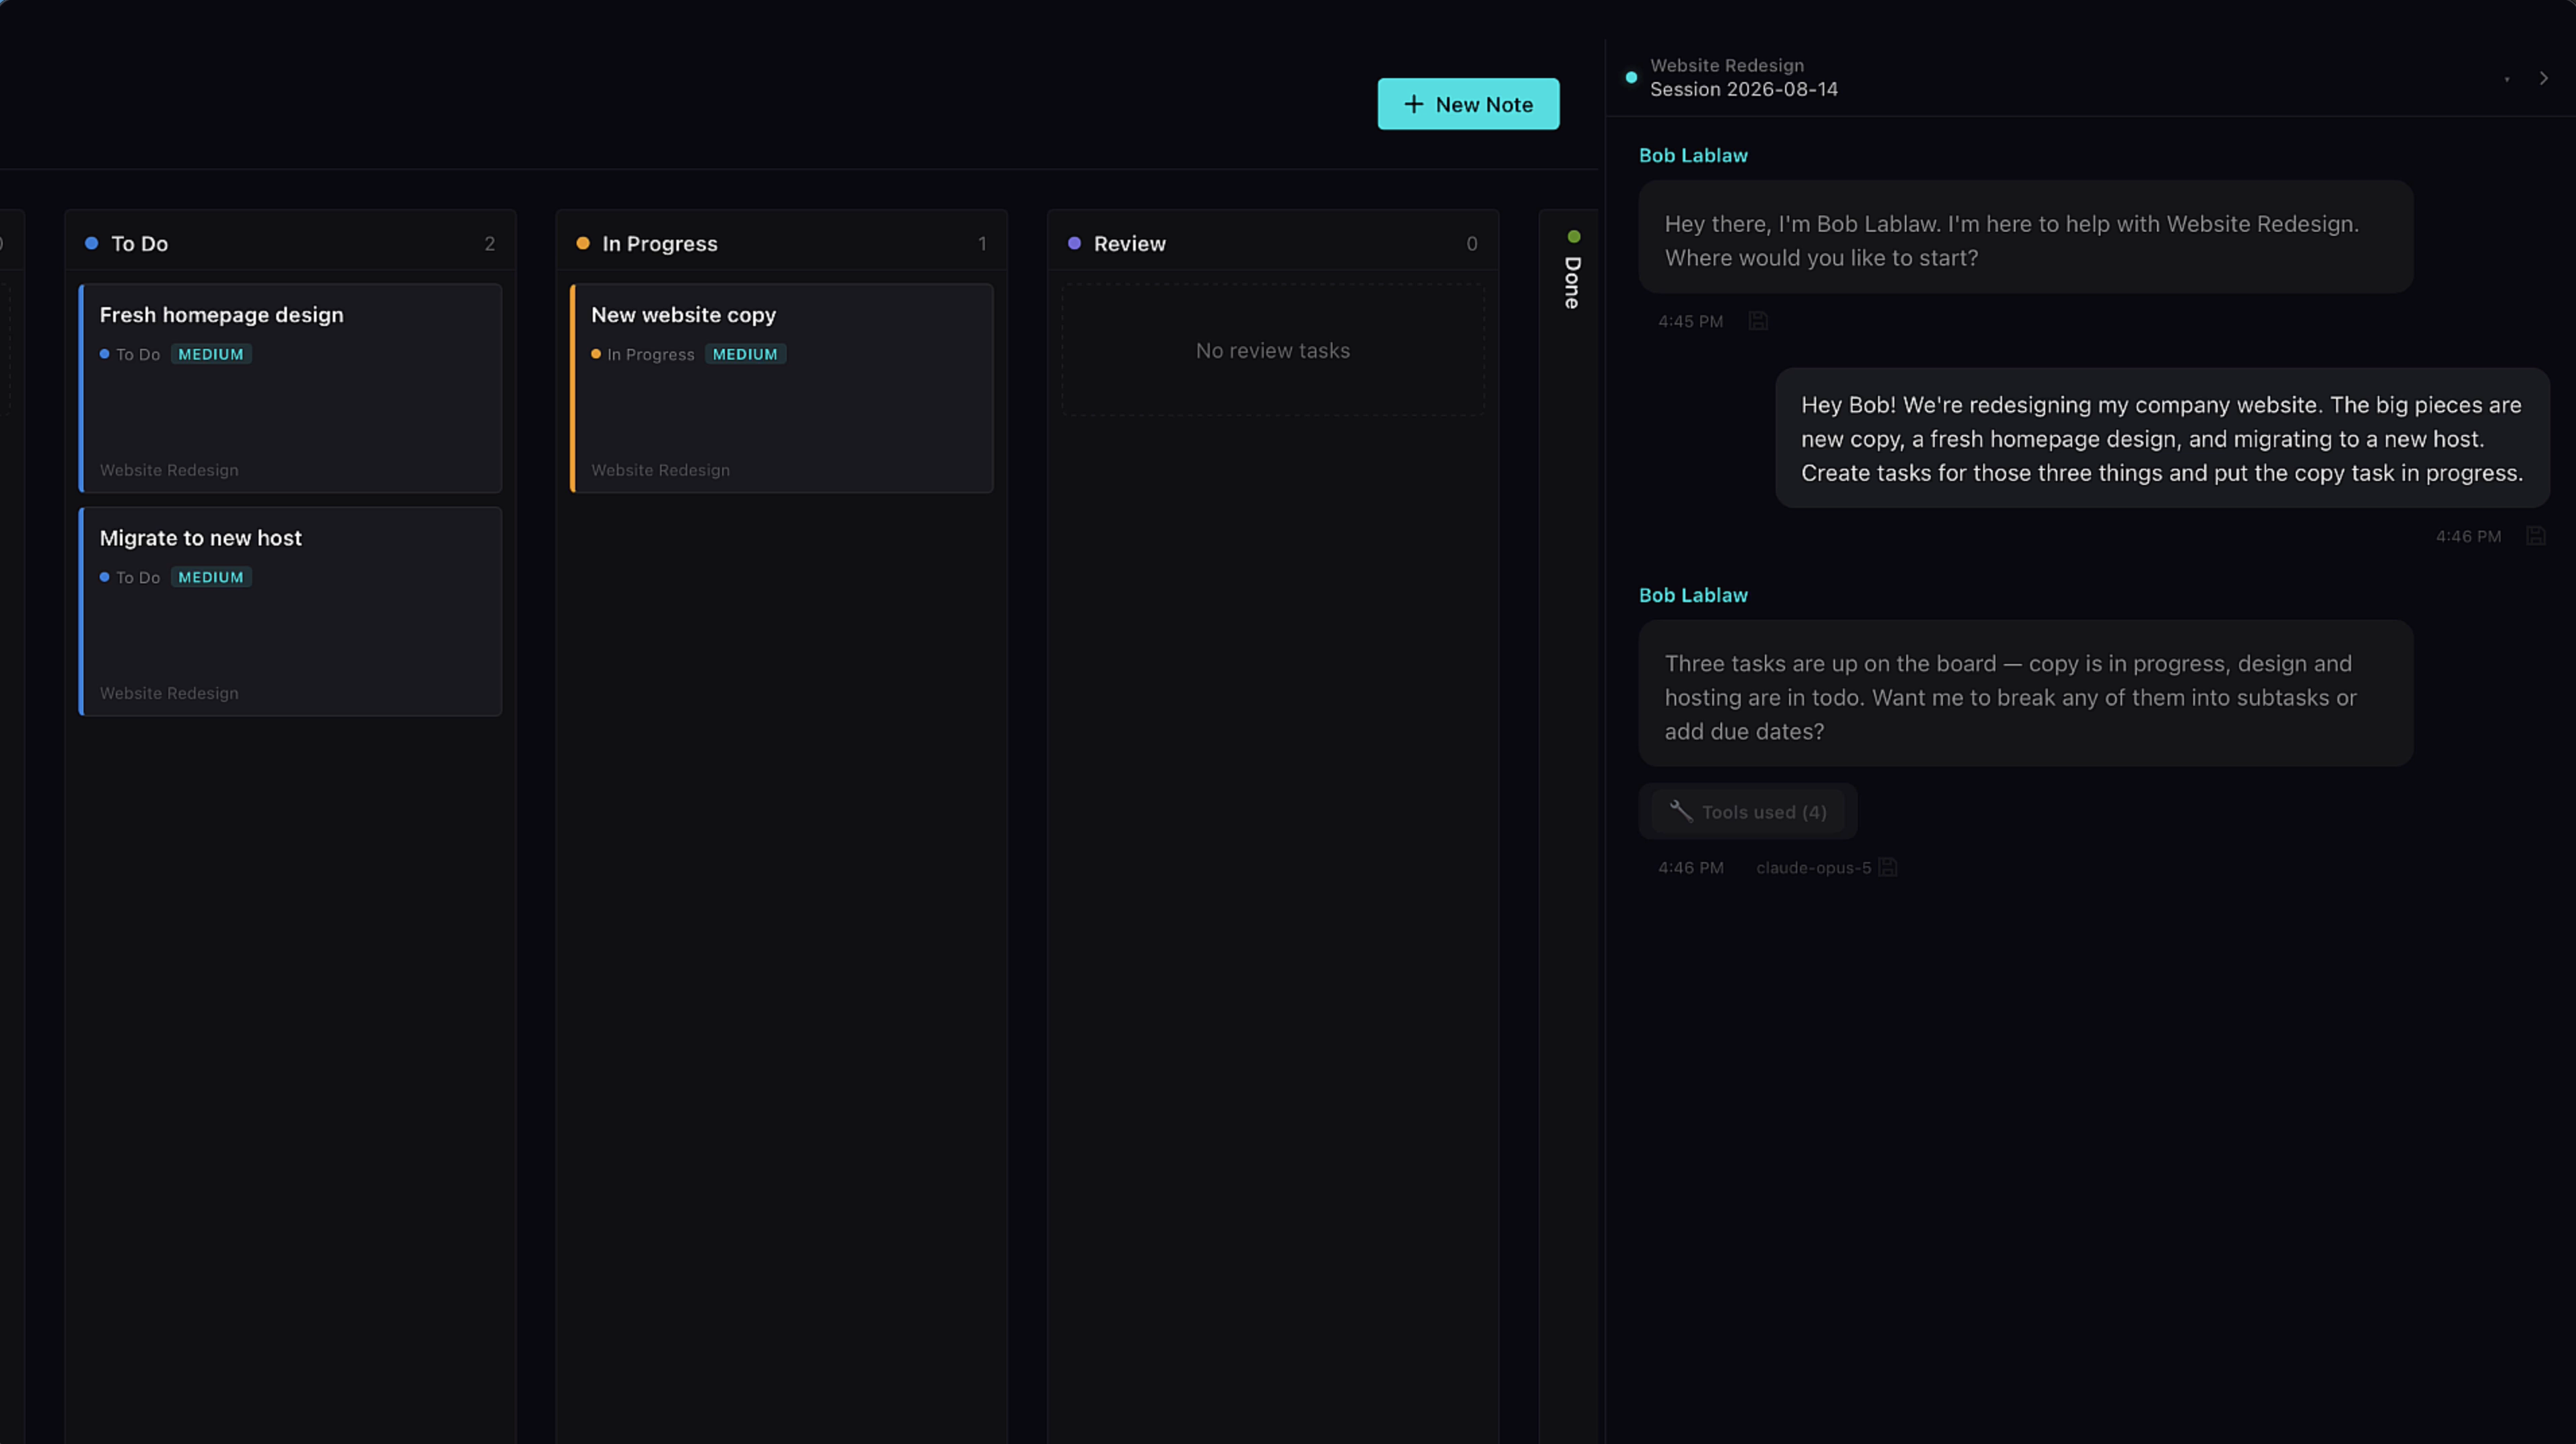Click Website Redesign label on Migrate to new host card
This screenshot has height=1444, width=2576.
pos(169,693)
